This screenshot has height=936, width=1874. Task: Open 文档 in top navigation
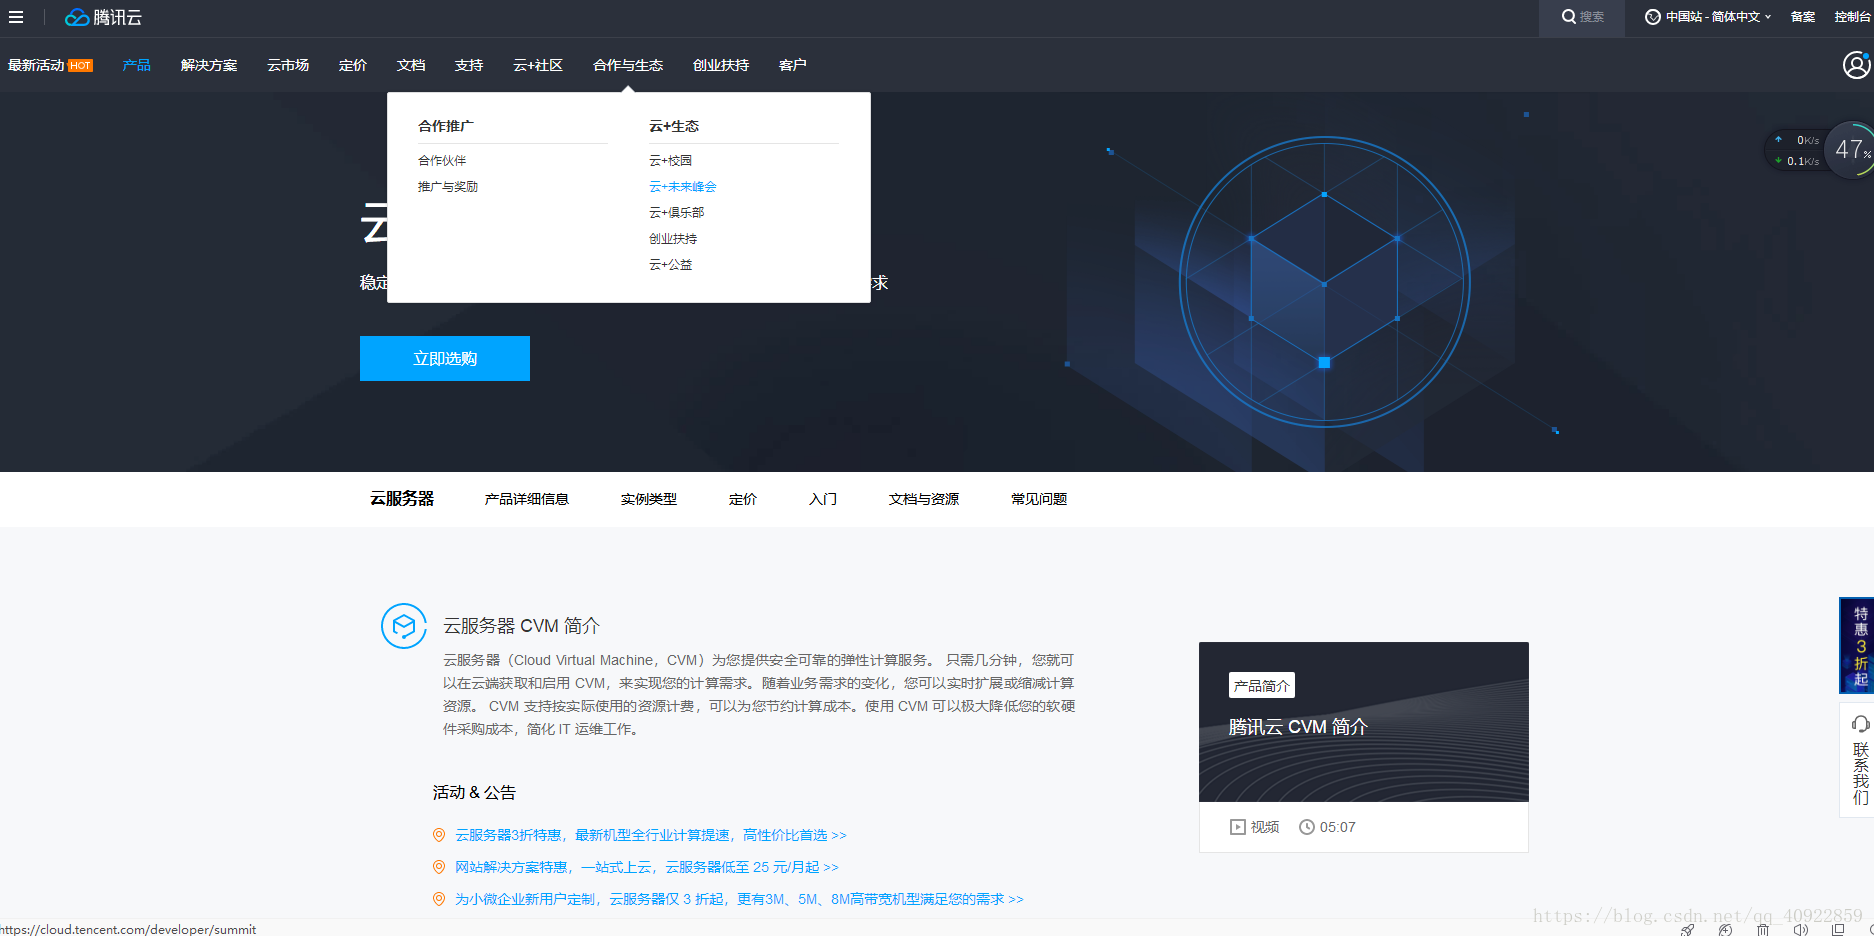pos(411,65)
